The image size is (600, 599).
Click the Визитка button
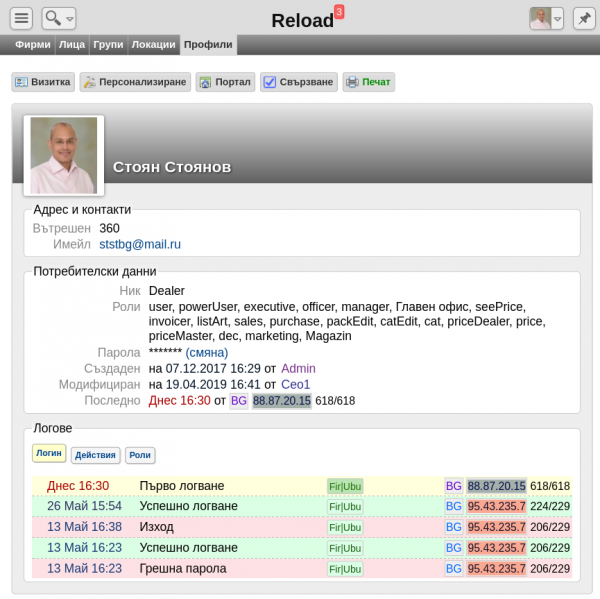pos(42,82)
